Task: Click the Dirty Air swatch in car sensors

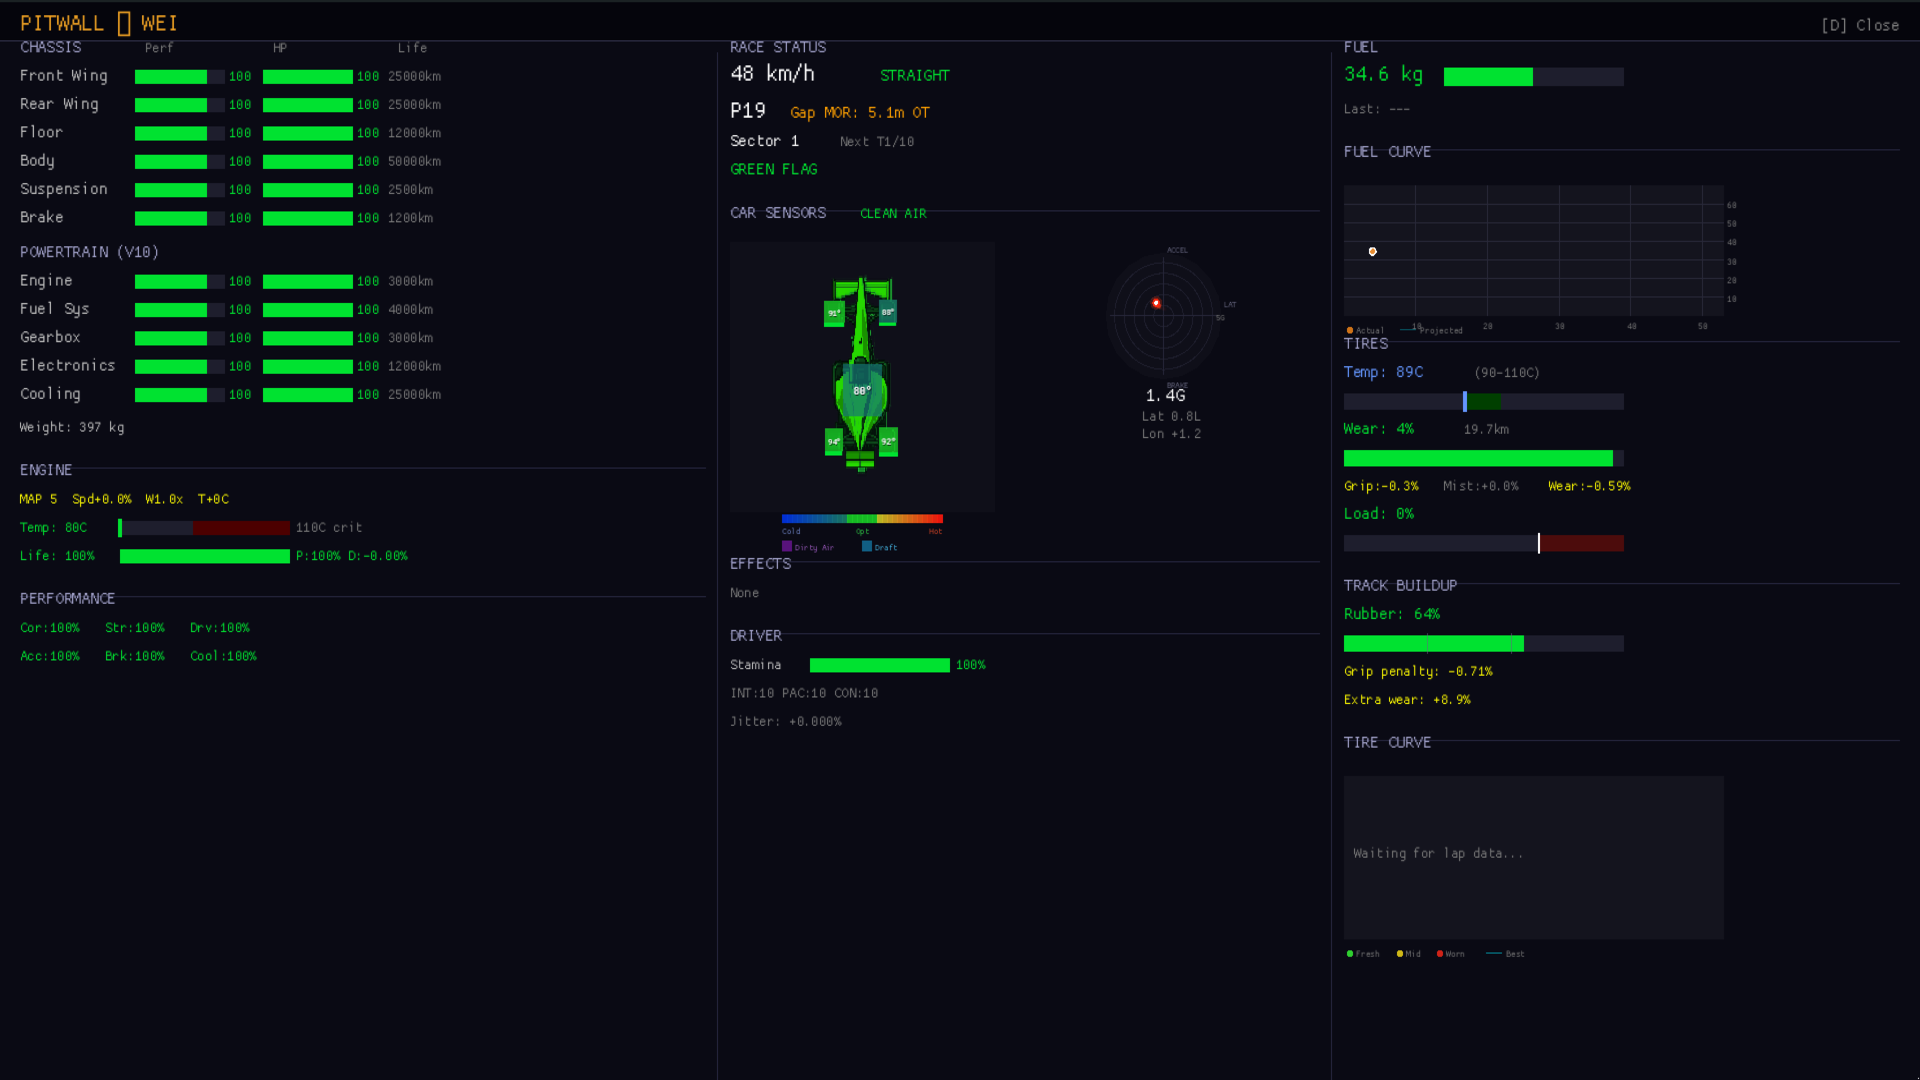Action: tap(788, 547)
